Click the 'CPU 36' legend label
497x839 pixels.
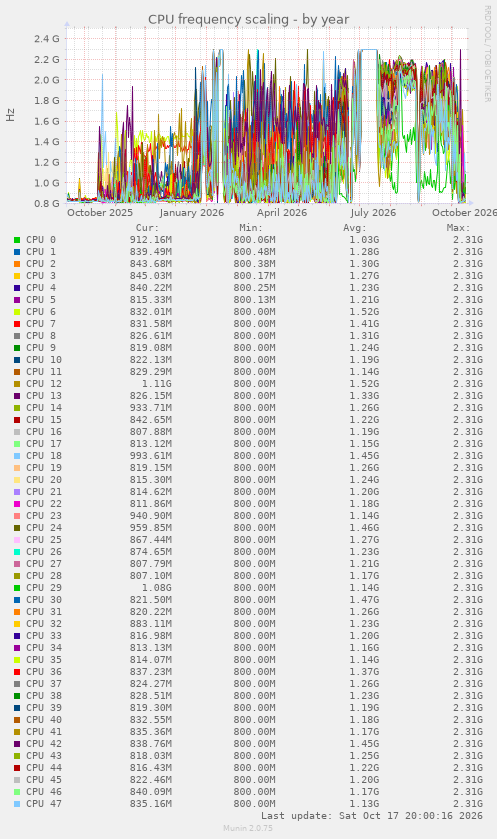click(44, 672)
